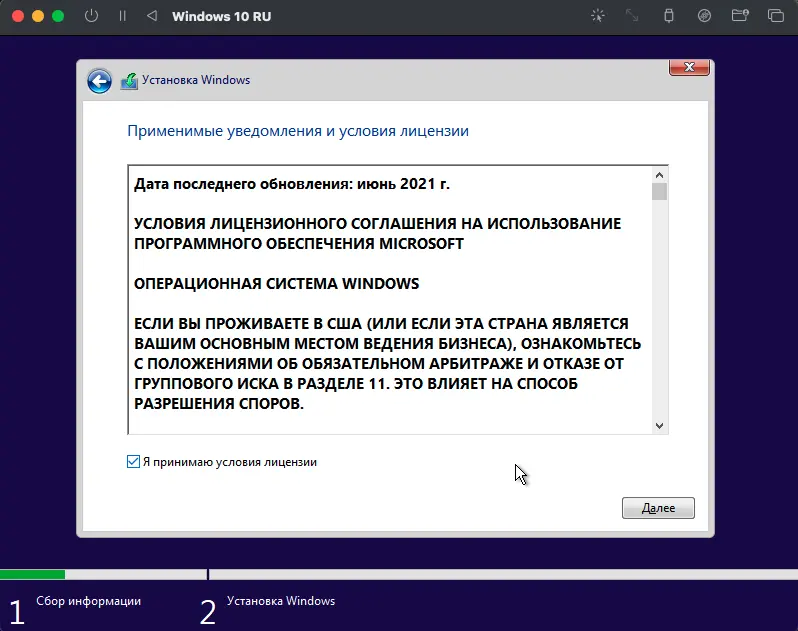
Task: Click text Дата последнего обновления: июнь 2021 г.
Action: (292, 184)
